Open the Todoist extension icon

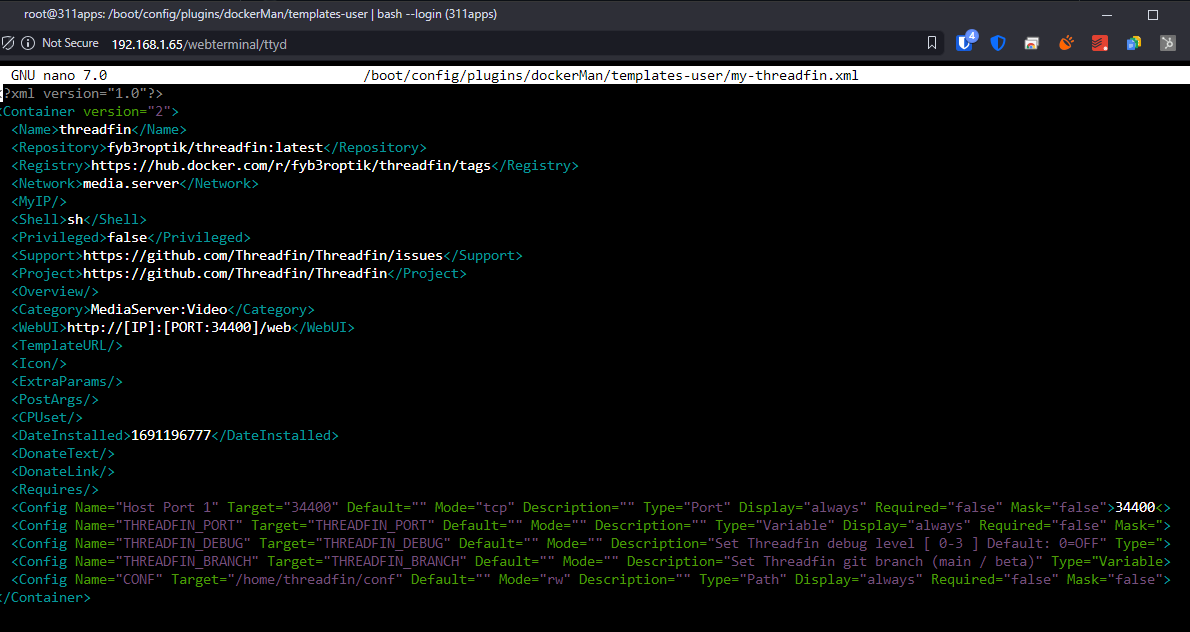(1100, 43)
